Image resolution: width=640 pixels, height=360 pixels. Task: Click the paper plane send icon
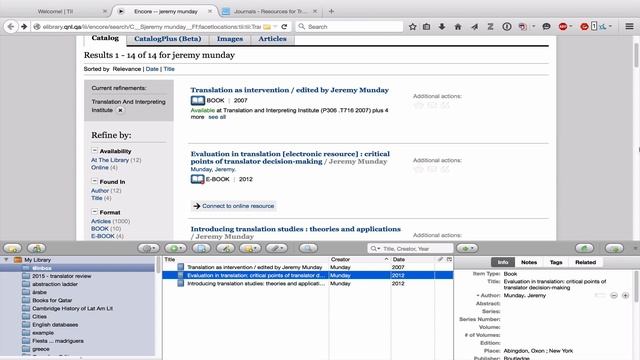[474, 27]
